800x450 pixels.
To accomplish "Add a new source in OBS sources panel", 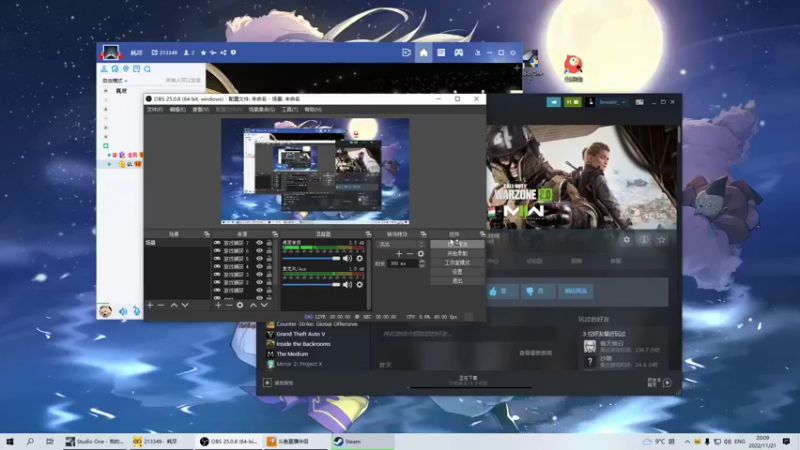I will click(218, 305).
